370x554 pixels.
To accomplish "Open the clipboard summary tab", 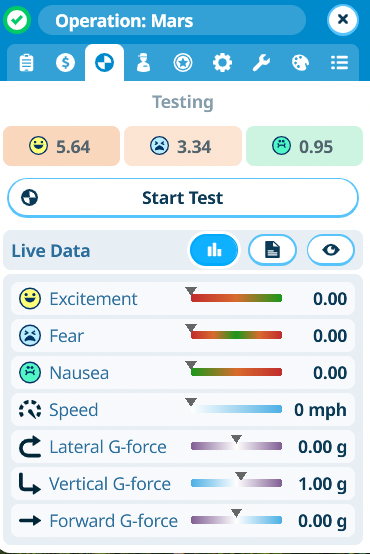I will coord(27,63).
